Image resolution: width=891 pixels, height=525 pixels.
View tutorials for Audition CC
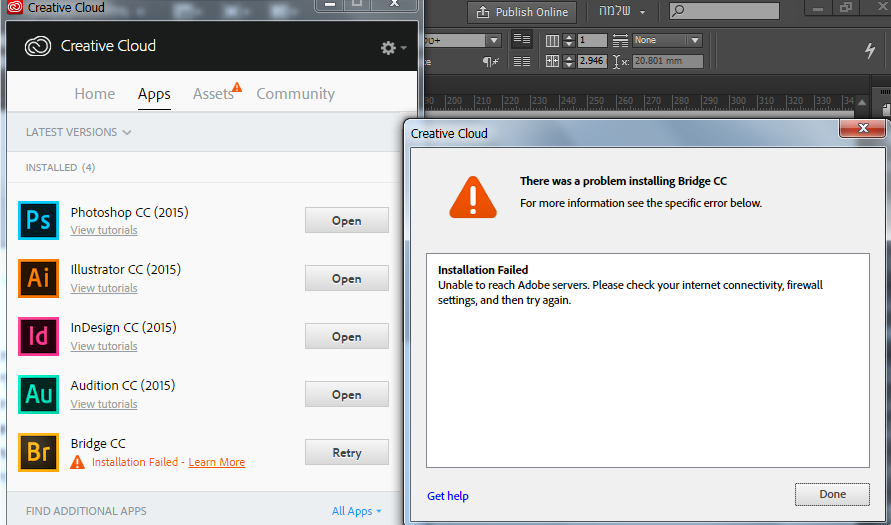click(104, 404)
